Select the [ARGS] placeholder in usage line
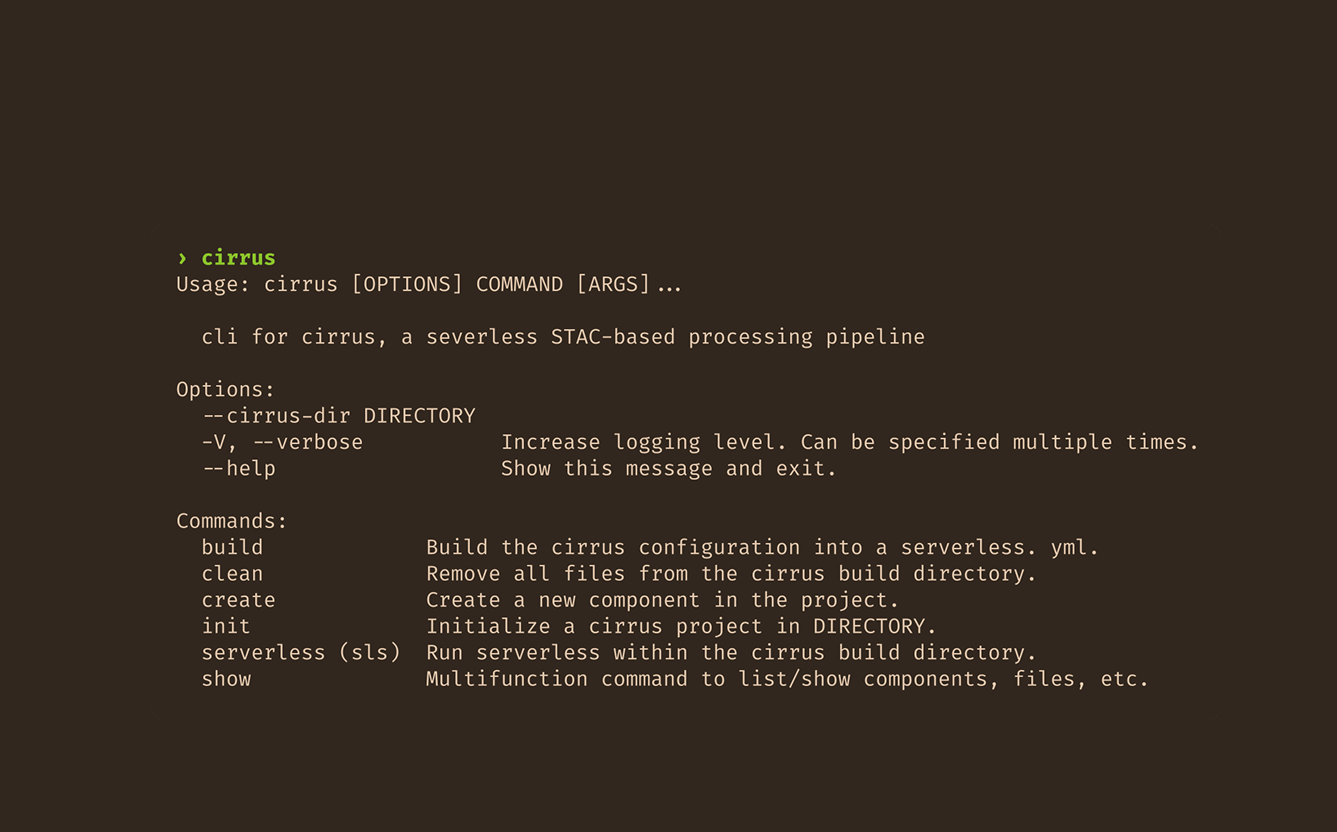The height and width of the screenshot is (832, 1337). point(613,285)
